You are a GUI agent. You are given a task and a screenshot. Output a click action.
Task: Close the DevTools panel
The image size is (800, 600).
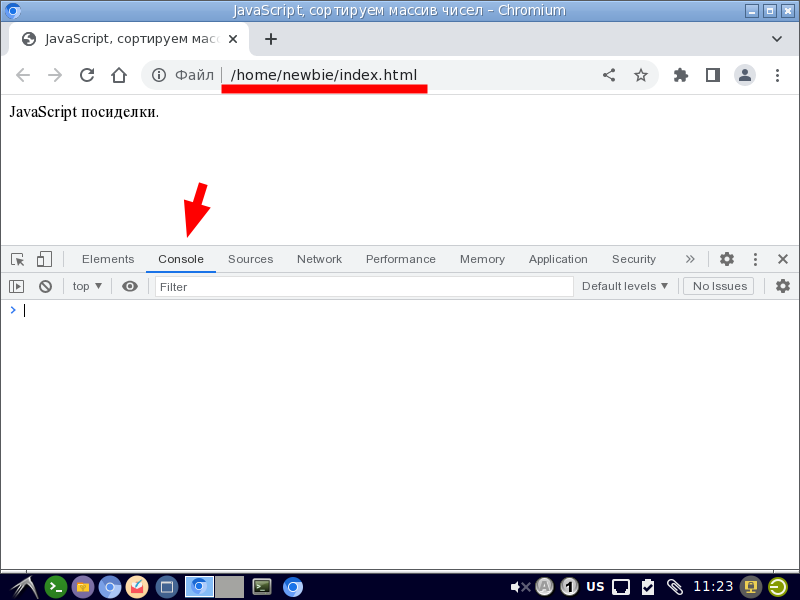(x=783, y=259)
